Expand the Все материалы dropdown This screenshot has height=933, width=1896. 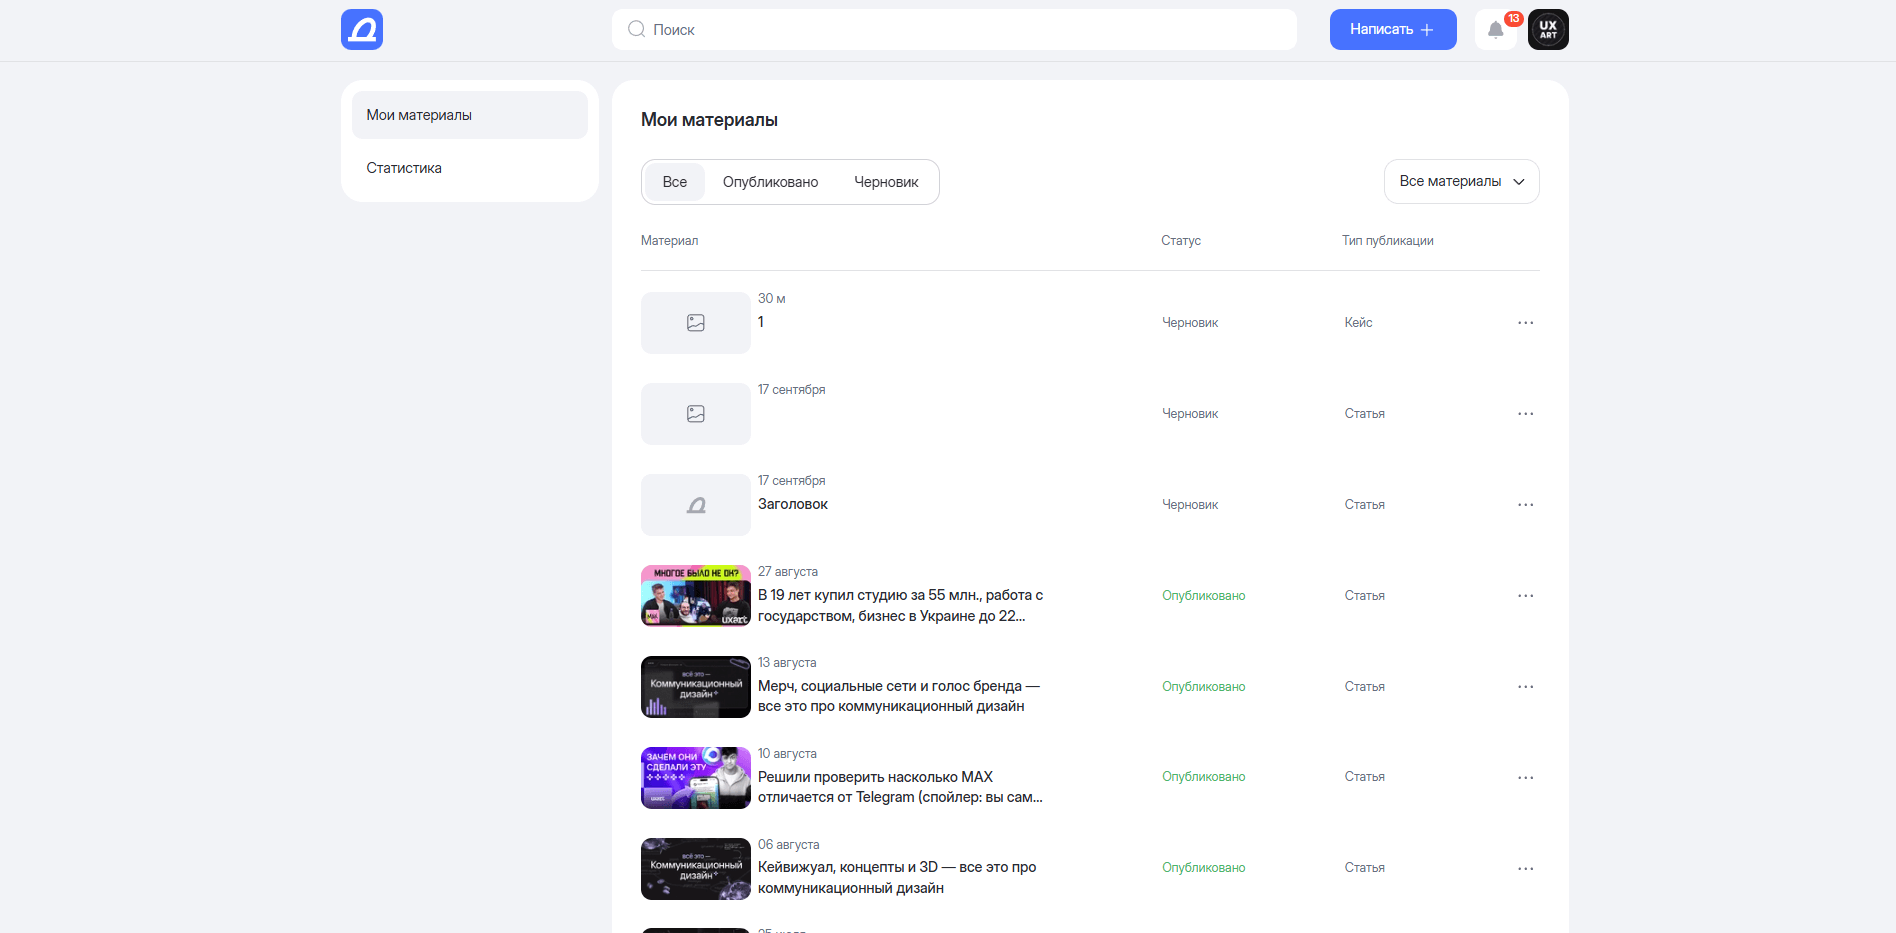pyautogui.click(x=1461, y=182)
